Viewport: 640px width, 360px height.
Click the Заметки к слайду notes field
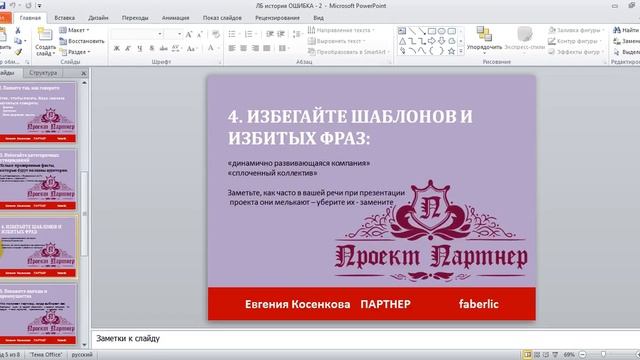[365, 338]
